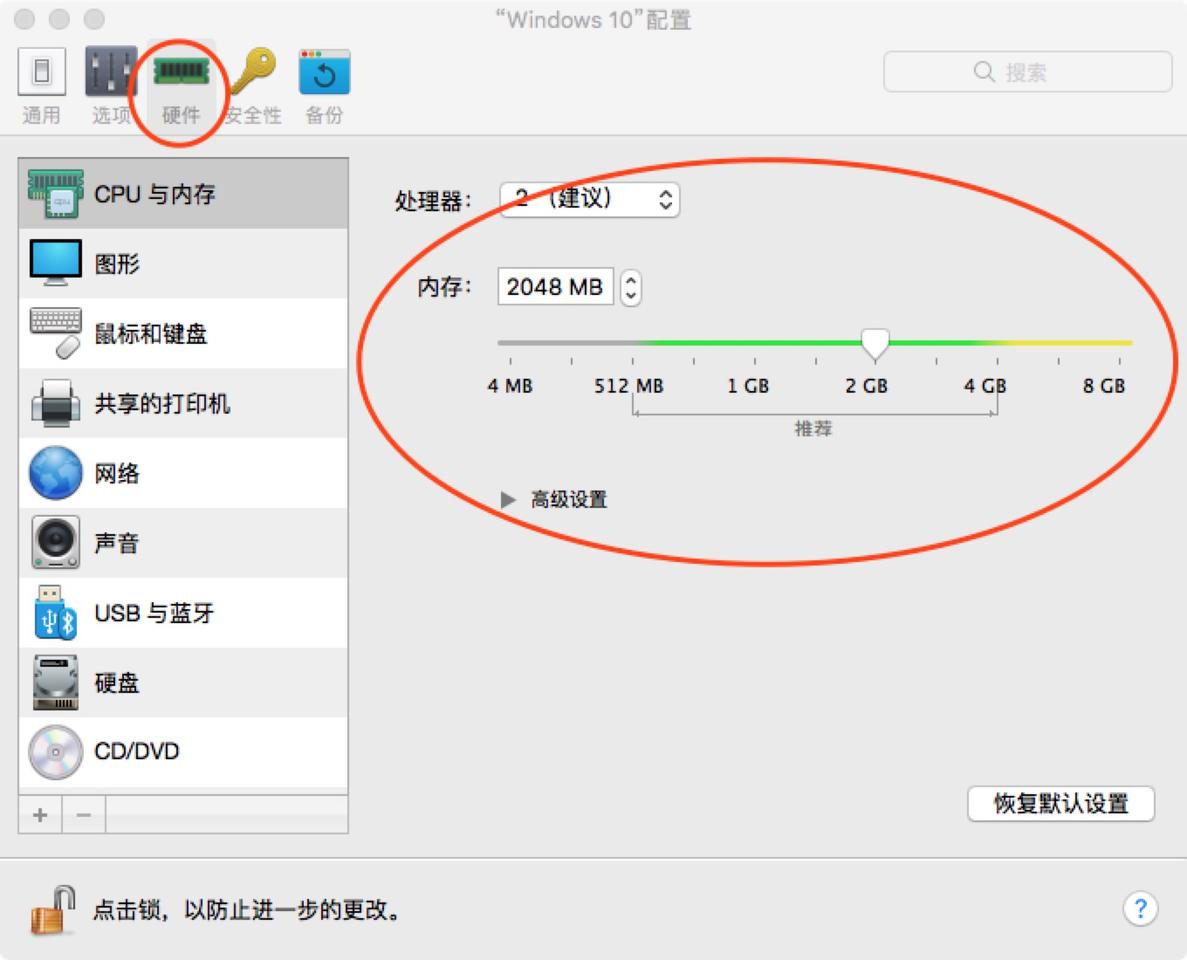Viewport: 1187px width, 960px height.
Task: Click the 8 GB slider label
Action: (1104, 386)
